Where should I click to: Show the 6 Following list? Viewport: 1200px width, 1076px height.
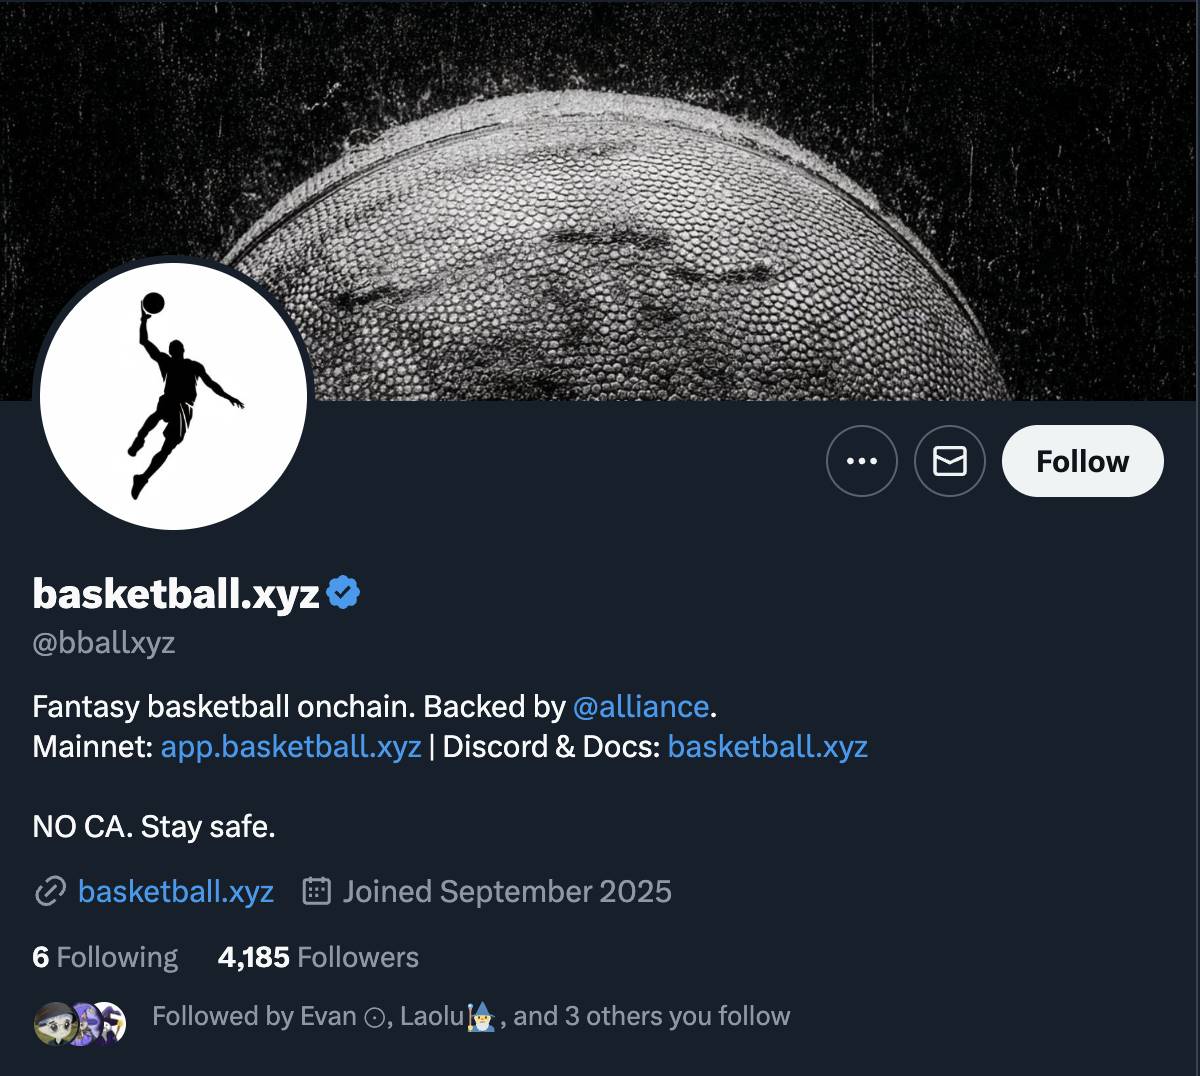105,957
